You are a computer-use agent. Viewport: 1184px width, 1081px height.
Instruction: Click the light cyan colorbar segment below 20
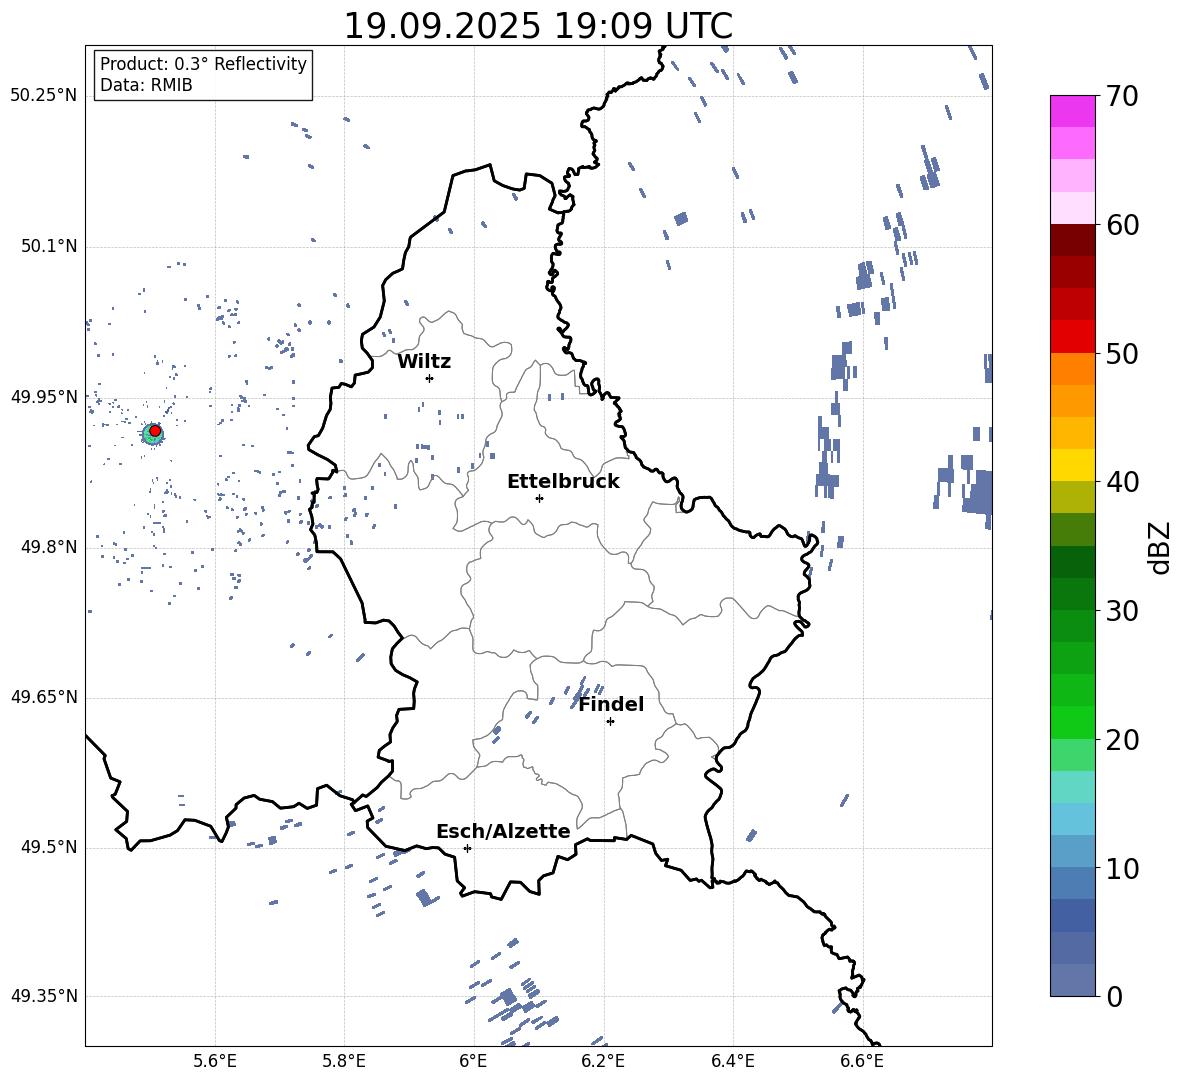[x=1073, y=787]
